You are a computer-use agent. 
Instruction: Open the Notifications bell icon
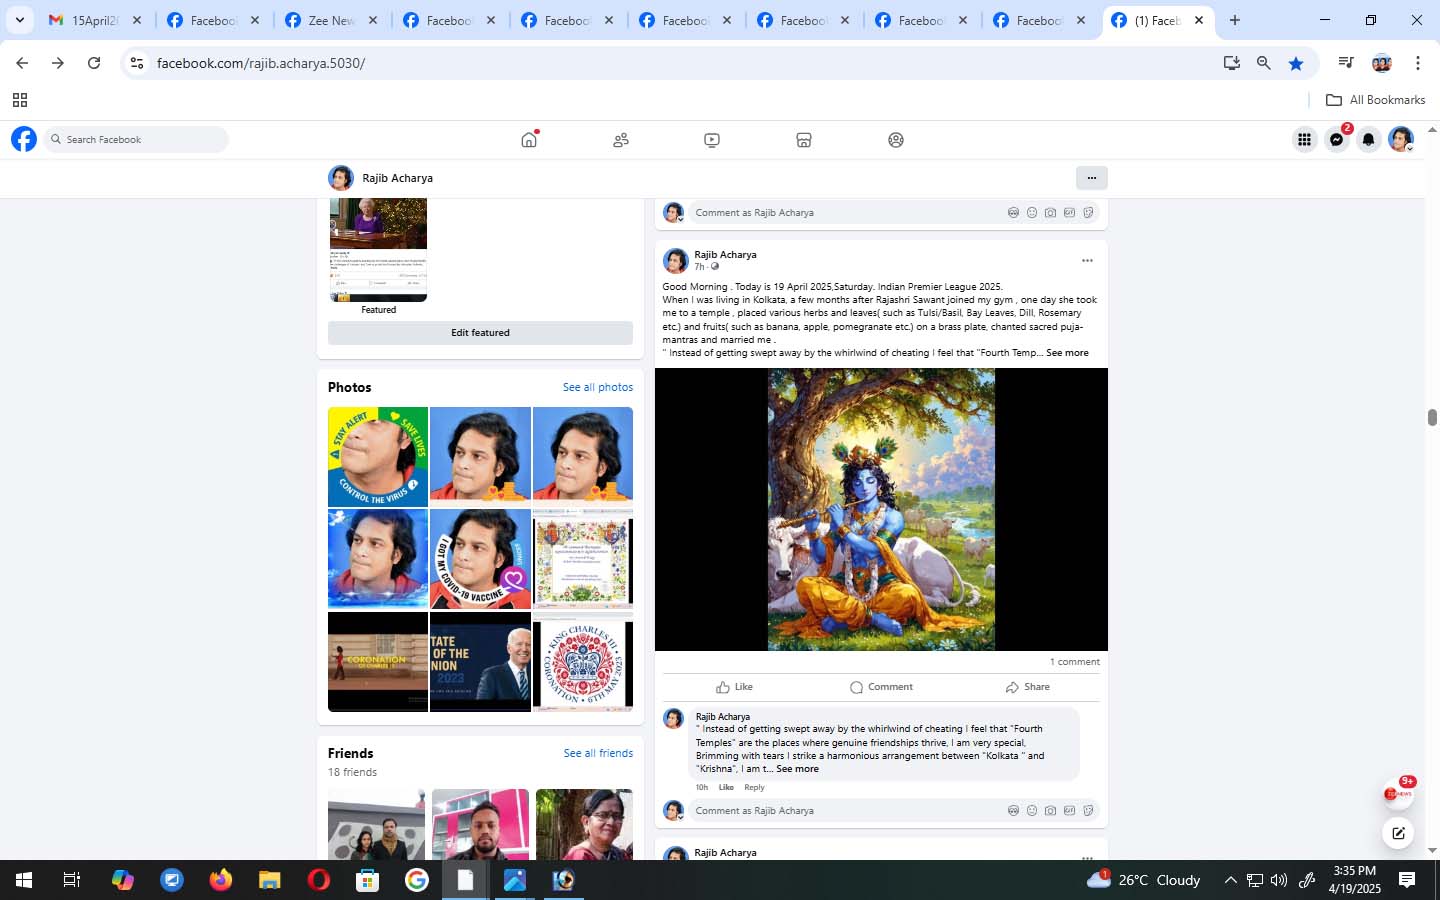pos(1369,140)
